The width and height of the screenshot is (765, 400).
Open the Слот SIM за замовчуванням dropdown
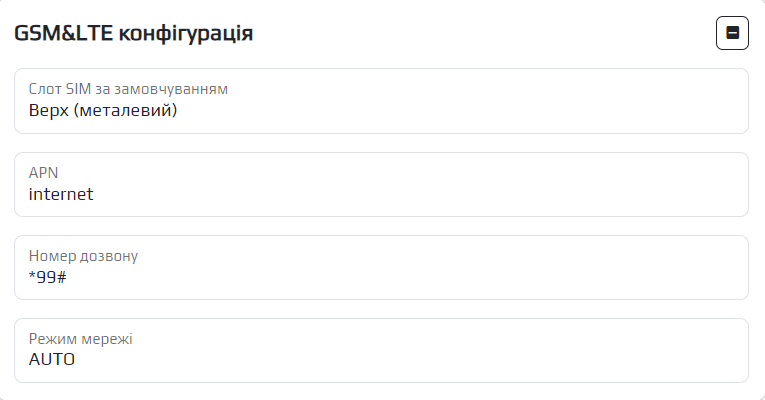click(381, 101)
